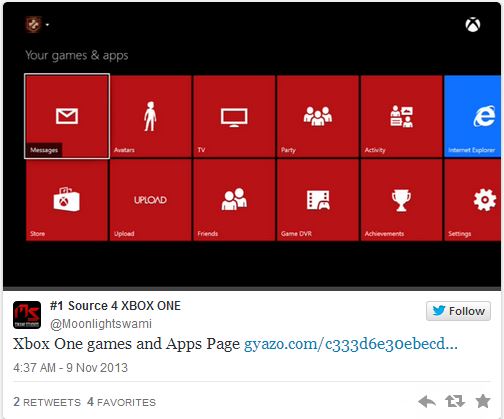
Task: Open the Settings gear tile
Action: coord(473,200)
